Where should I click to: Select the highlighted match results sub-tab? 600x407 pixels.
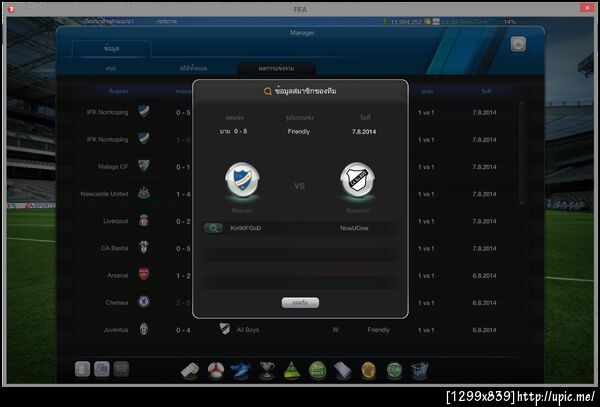tap(276, 68)
